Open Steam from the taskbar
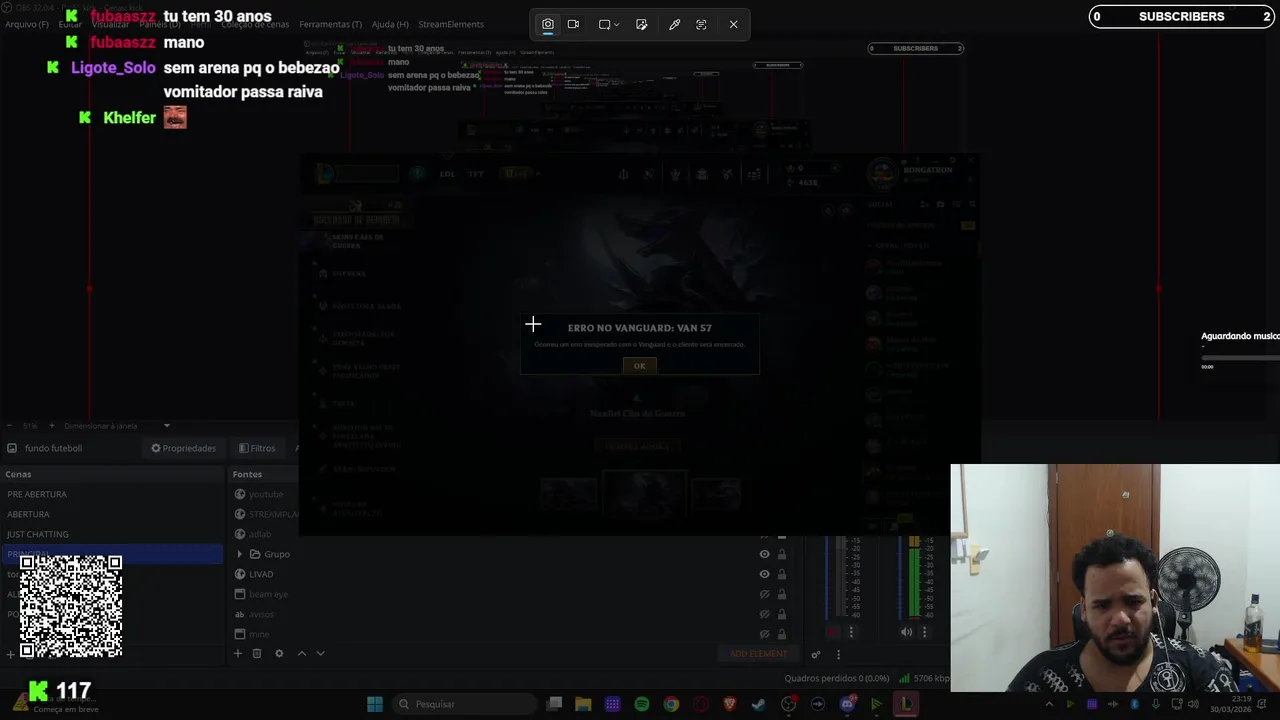Viewport: 1280px width, 720px height. point(759,704)
